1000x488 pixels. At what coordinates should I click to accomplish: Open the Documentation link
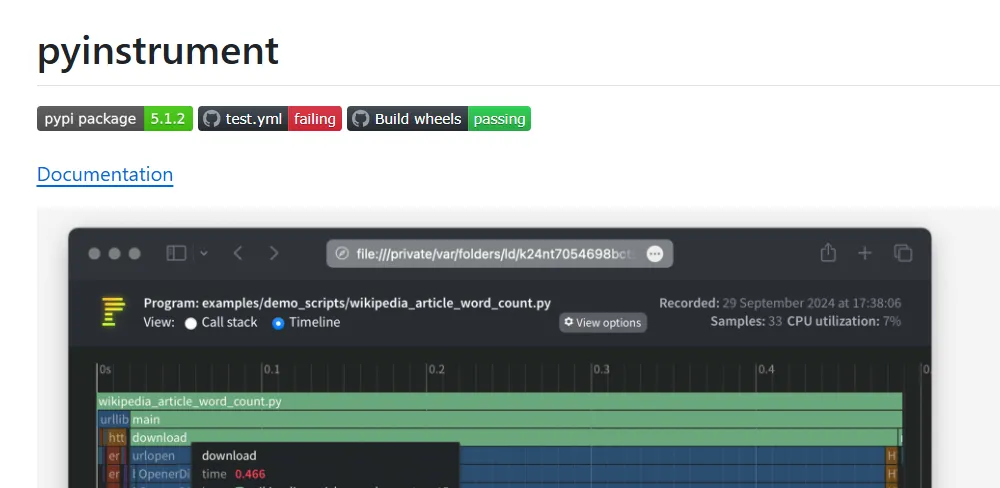105,174
